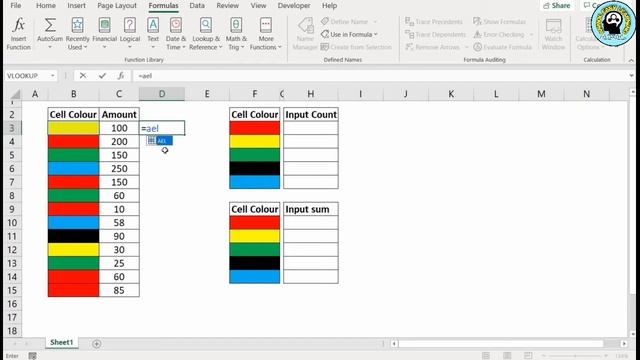
Task: Click Error Checking
Action: 499,34
